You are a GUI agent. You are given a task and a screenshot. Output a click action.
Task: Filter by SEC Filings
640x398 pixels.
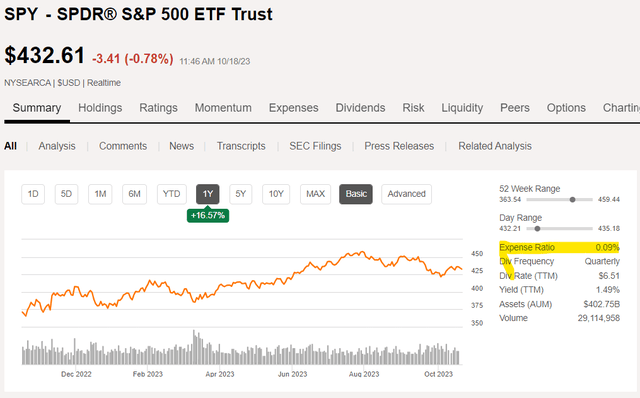(315, 146)
